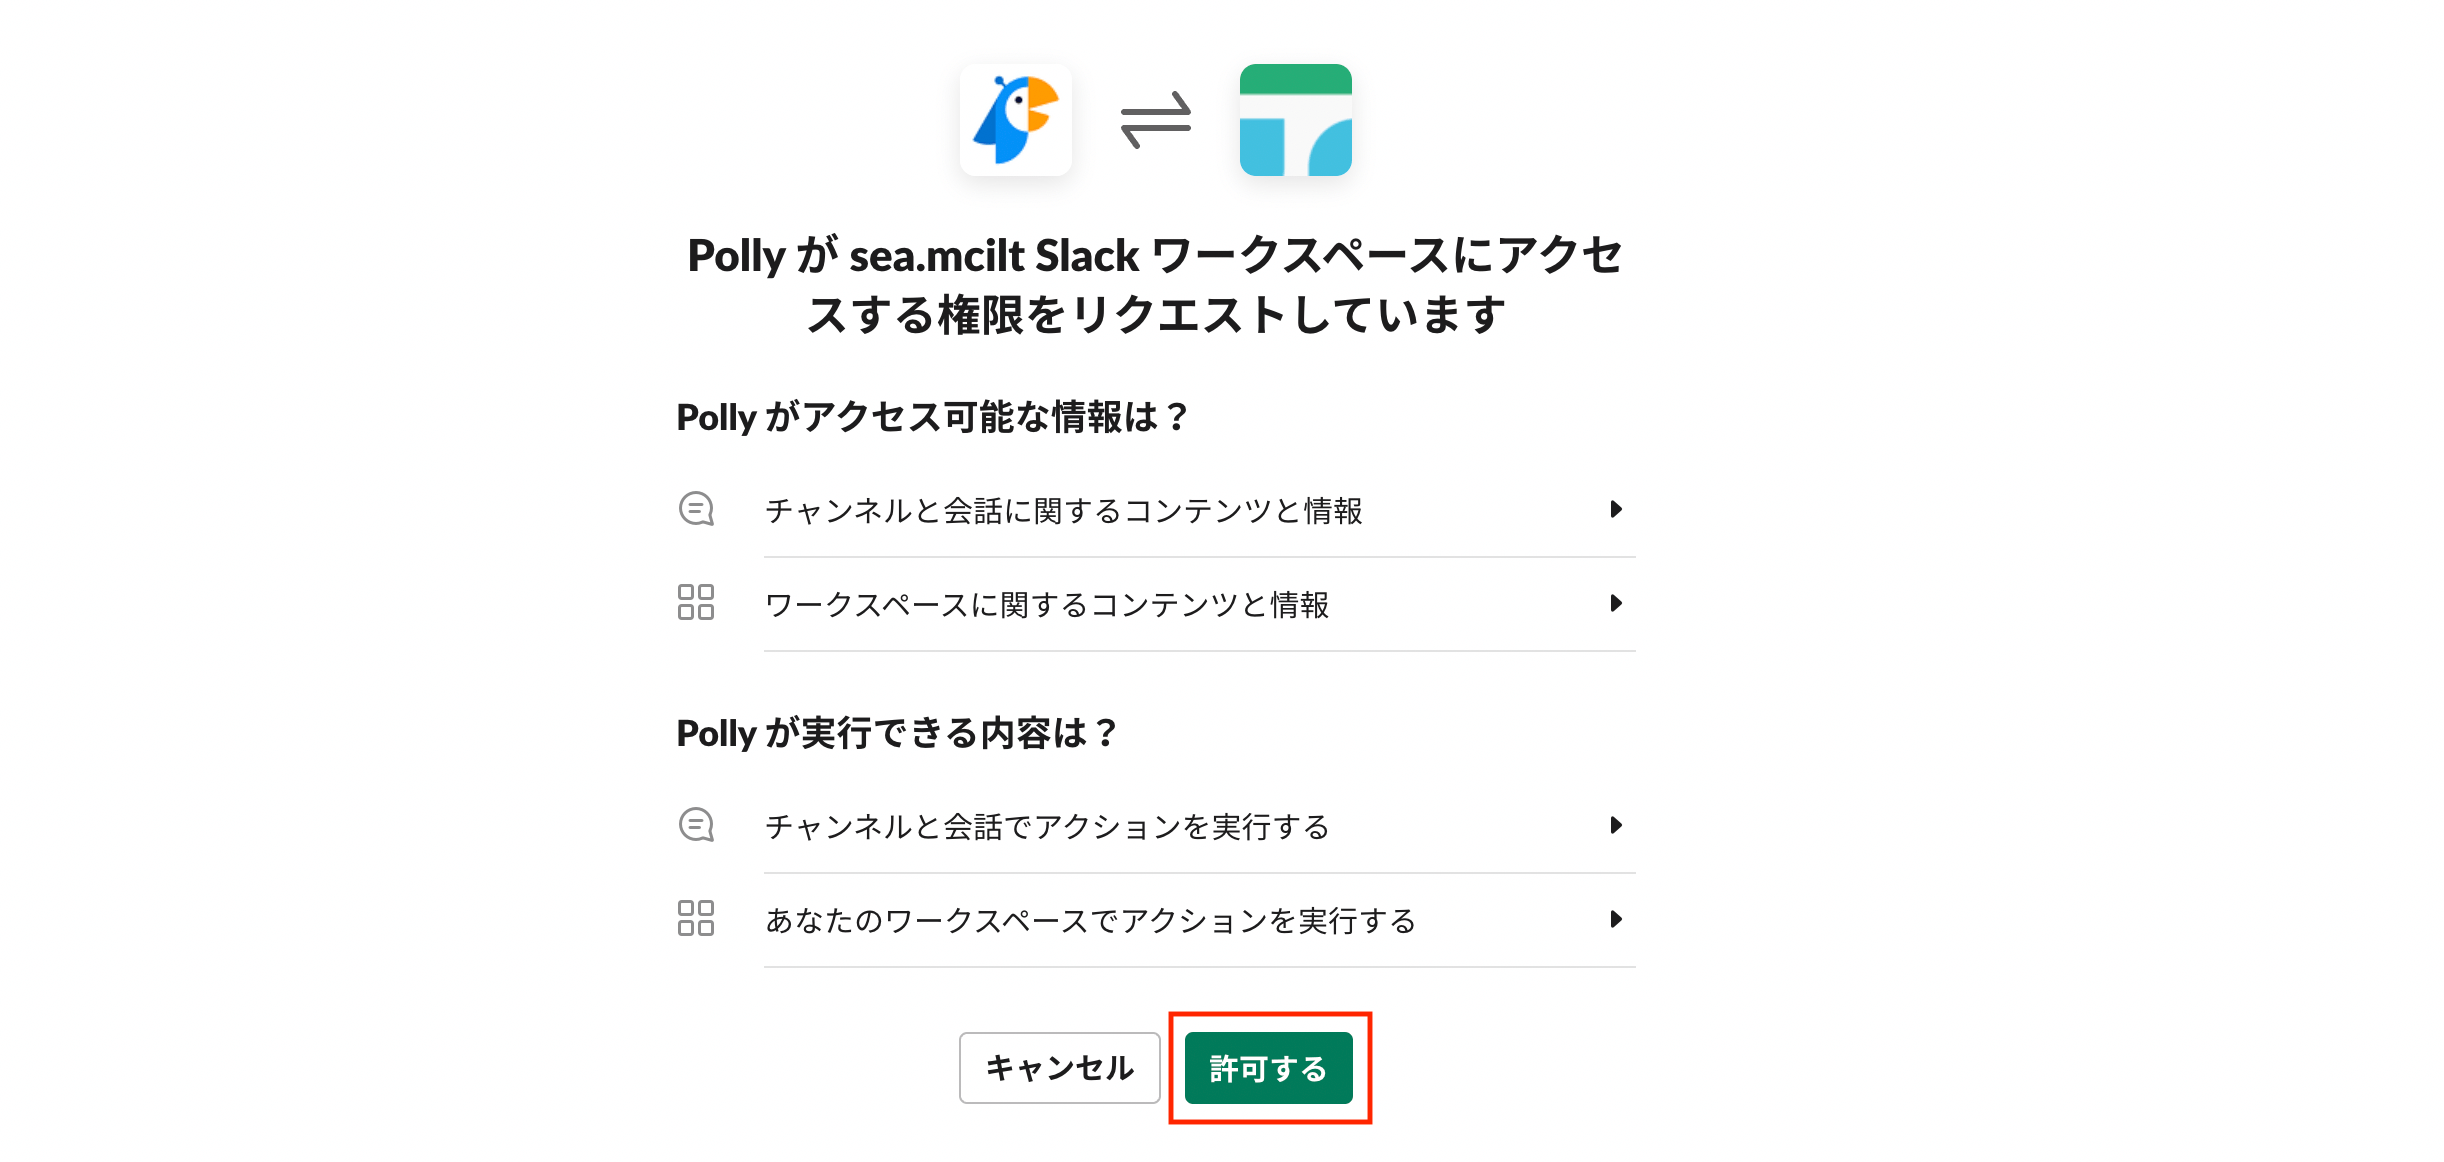Click the chat bubble icon beside チャンネルと会話に関するコンテンツと情報
Image resolution: width=2444 pixels, height=1162 pixels.
pyautogui.click(x=696, y=509)
